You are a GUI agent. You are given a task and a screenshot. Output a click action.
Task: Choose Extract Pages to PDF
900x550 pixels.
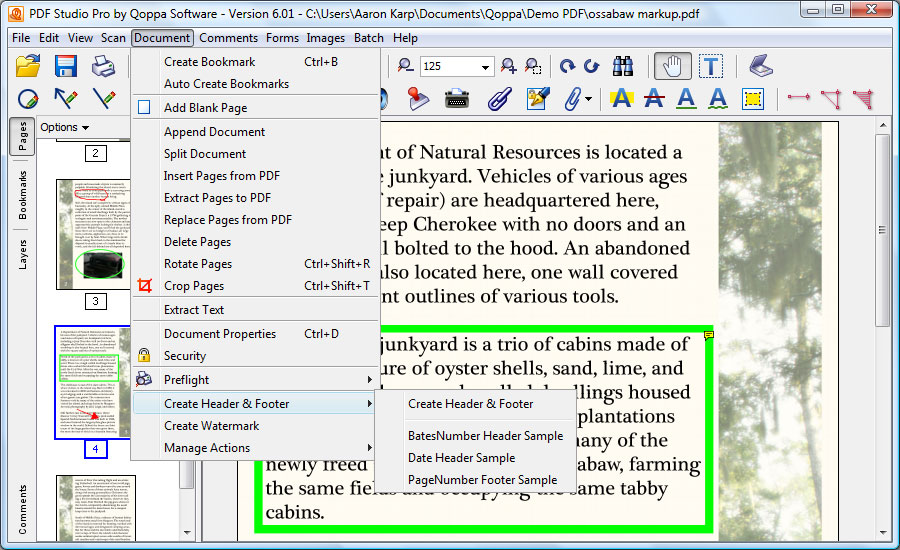[x=255, y=198]
